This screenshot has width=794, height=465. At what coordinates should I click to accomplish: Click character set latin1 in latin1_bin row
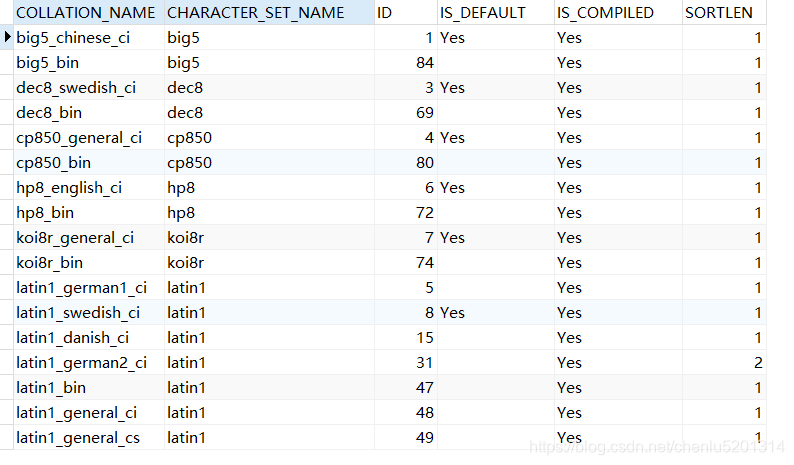point(269,388)
